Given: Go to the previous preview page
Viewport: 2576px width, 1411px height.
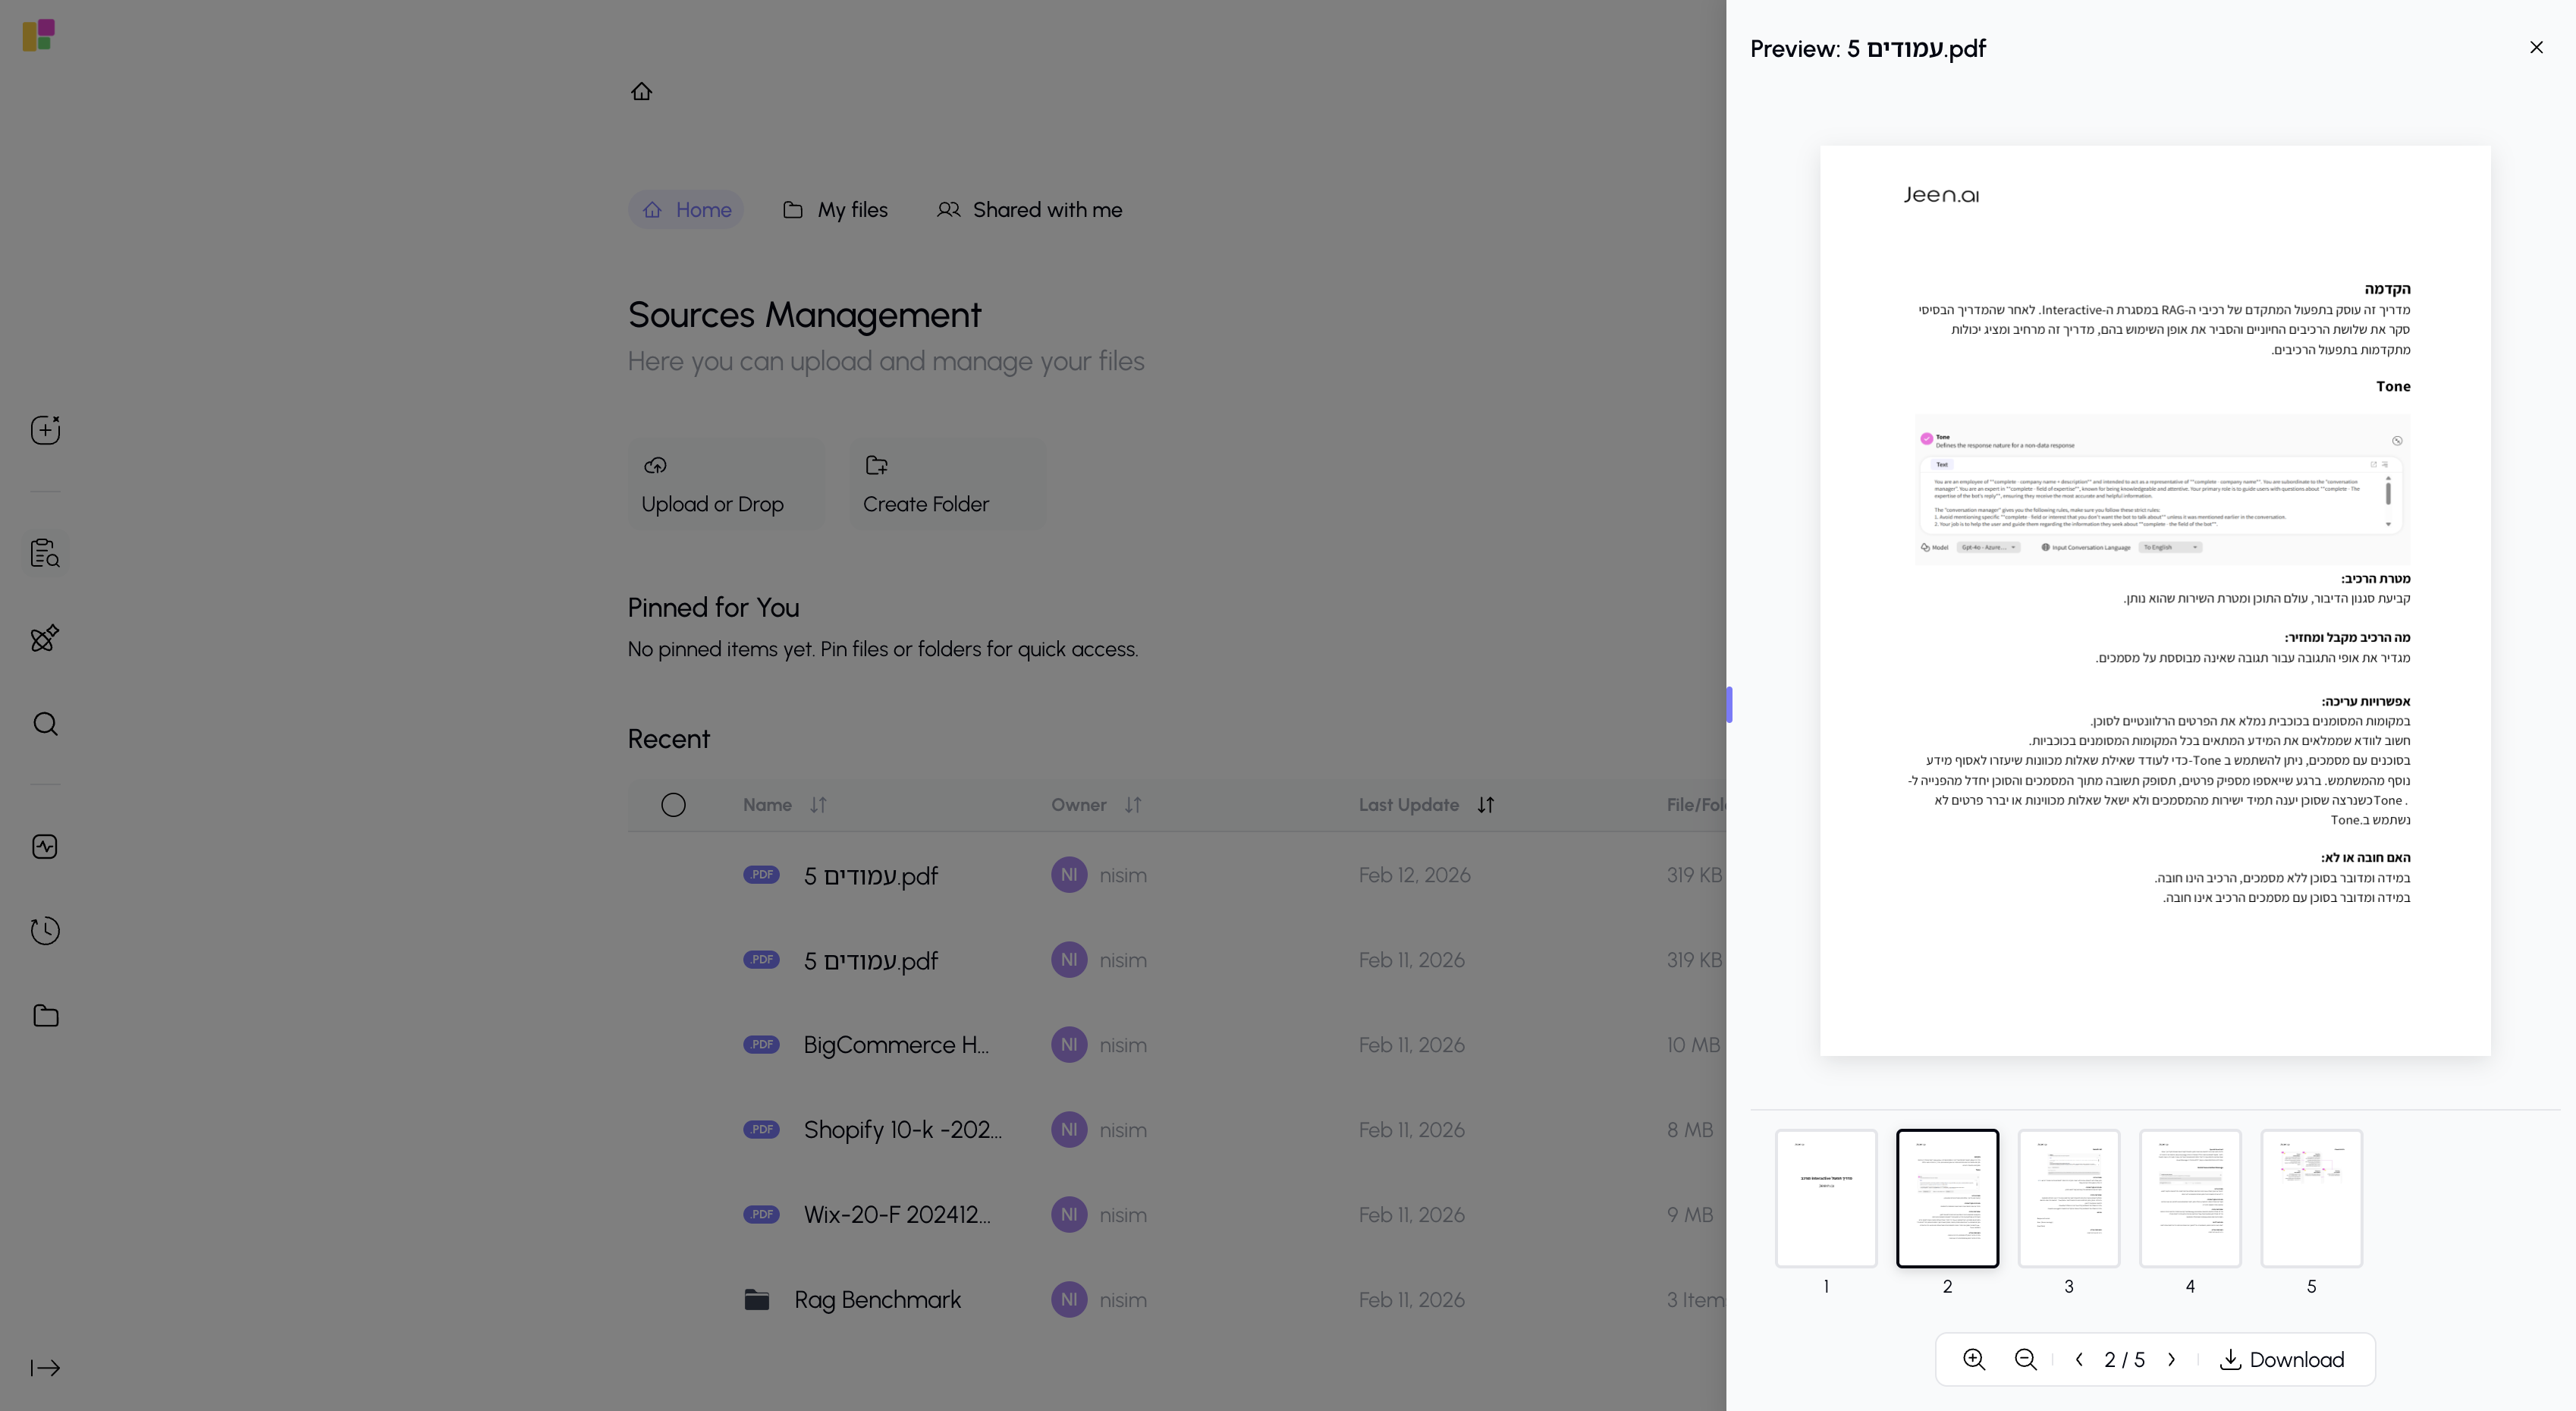Looking at the screenshot, I should coord(2079,1359).
